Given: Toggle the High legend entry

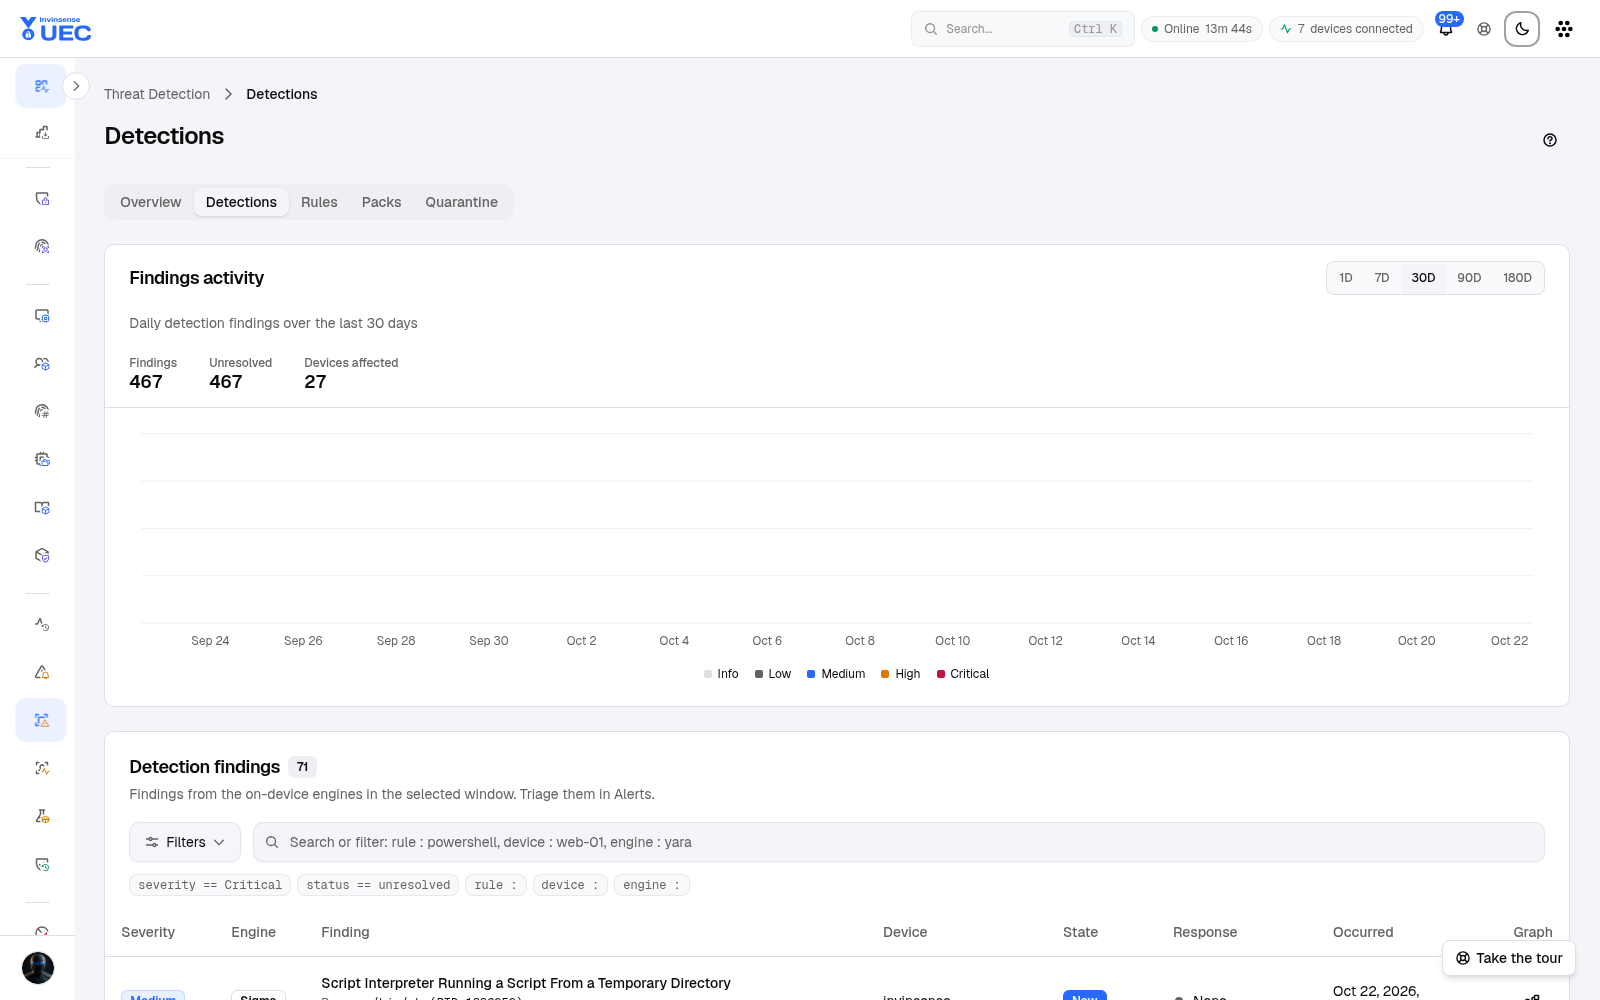Looking at the screenshot, I should point(900,674).
